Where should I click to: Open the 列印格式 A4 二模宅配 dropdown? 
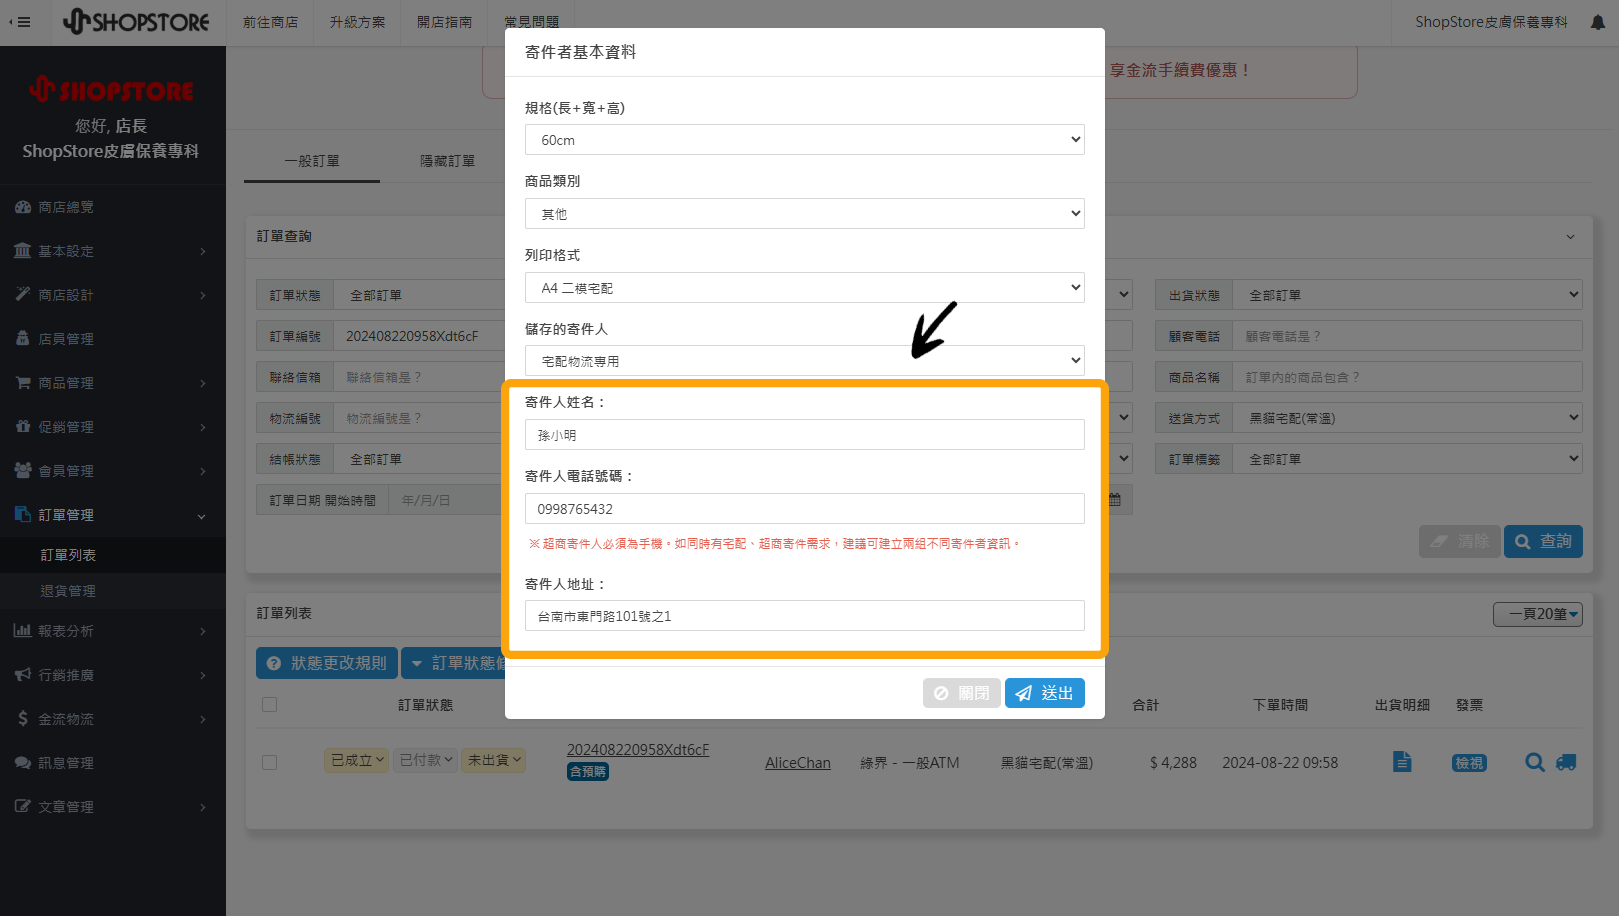coord(804,288)
